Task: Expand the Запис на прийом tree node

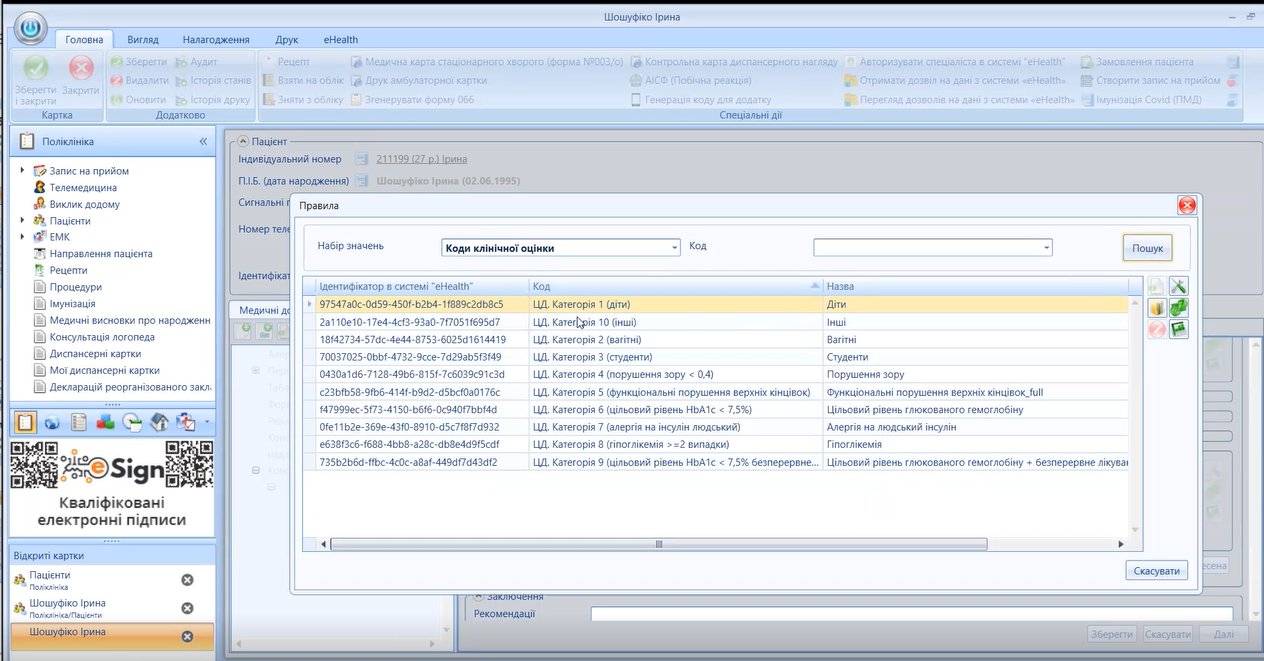Action: click(23, 171)
